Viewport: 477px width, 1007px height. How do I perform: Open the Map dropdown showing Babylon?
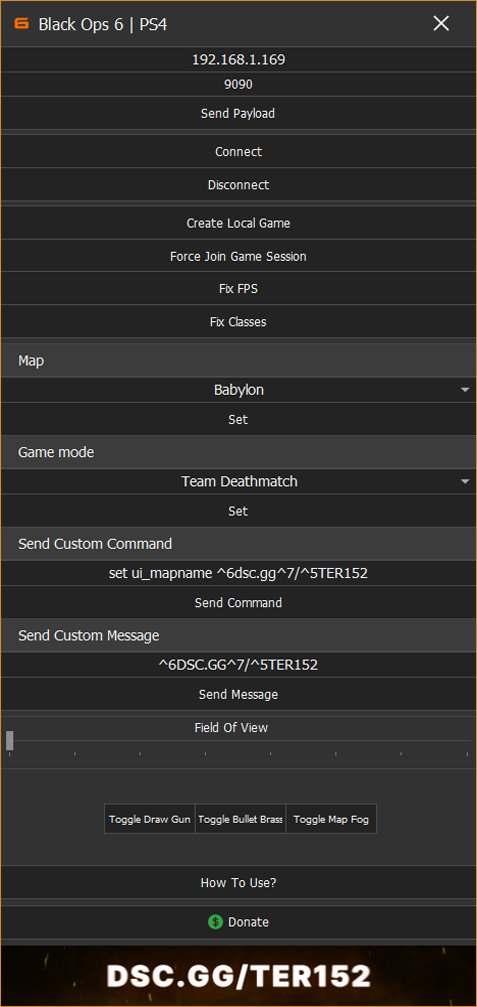tap(238, 390)
